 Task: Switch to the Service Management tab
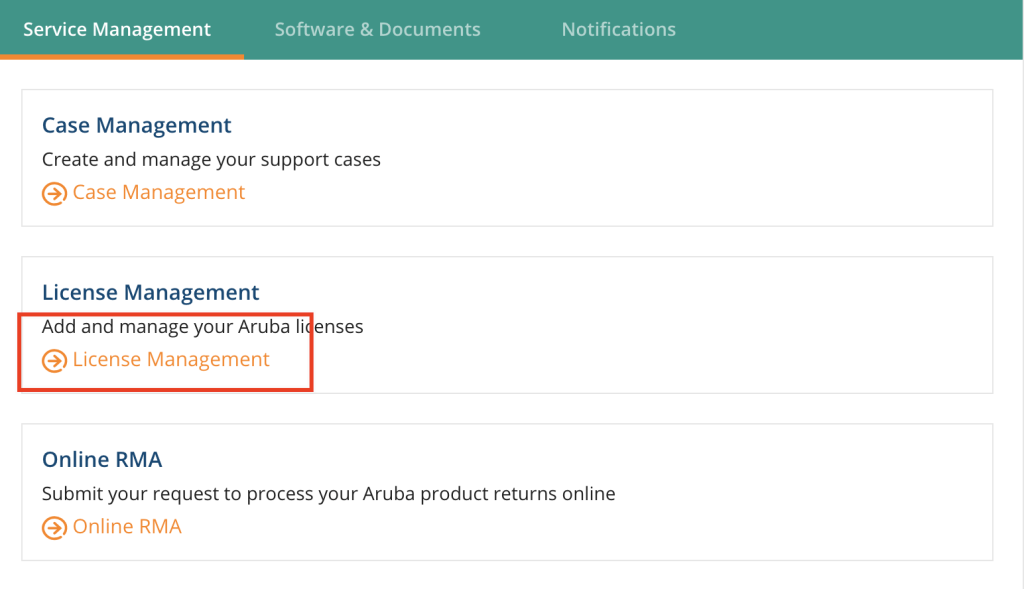pyautogui.click(x=117, y=29)
